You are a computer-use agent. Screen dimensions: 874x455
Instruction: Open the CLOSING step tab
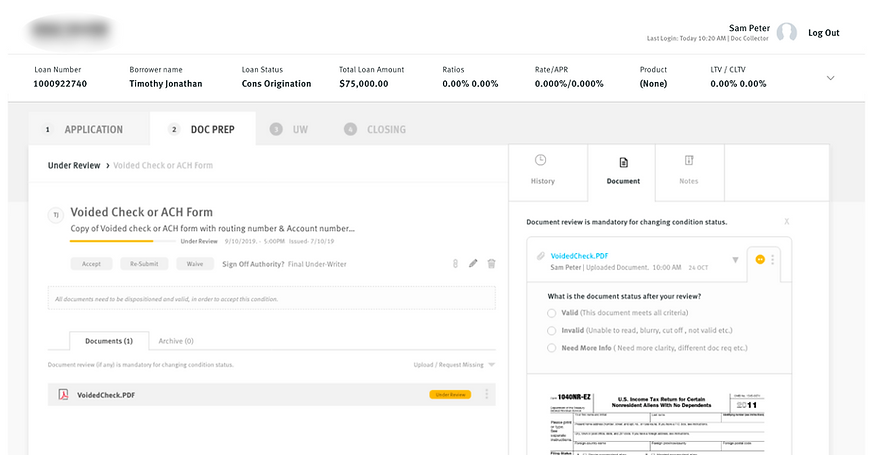[x=375, y=129]
